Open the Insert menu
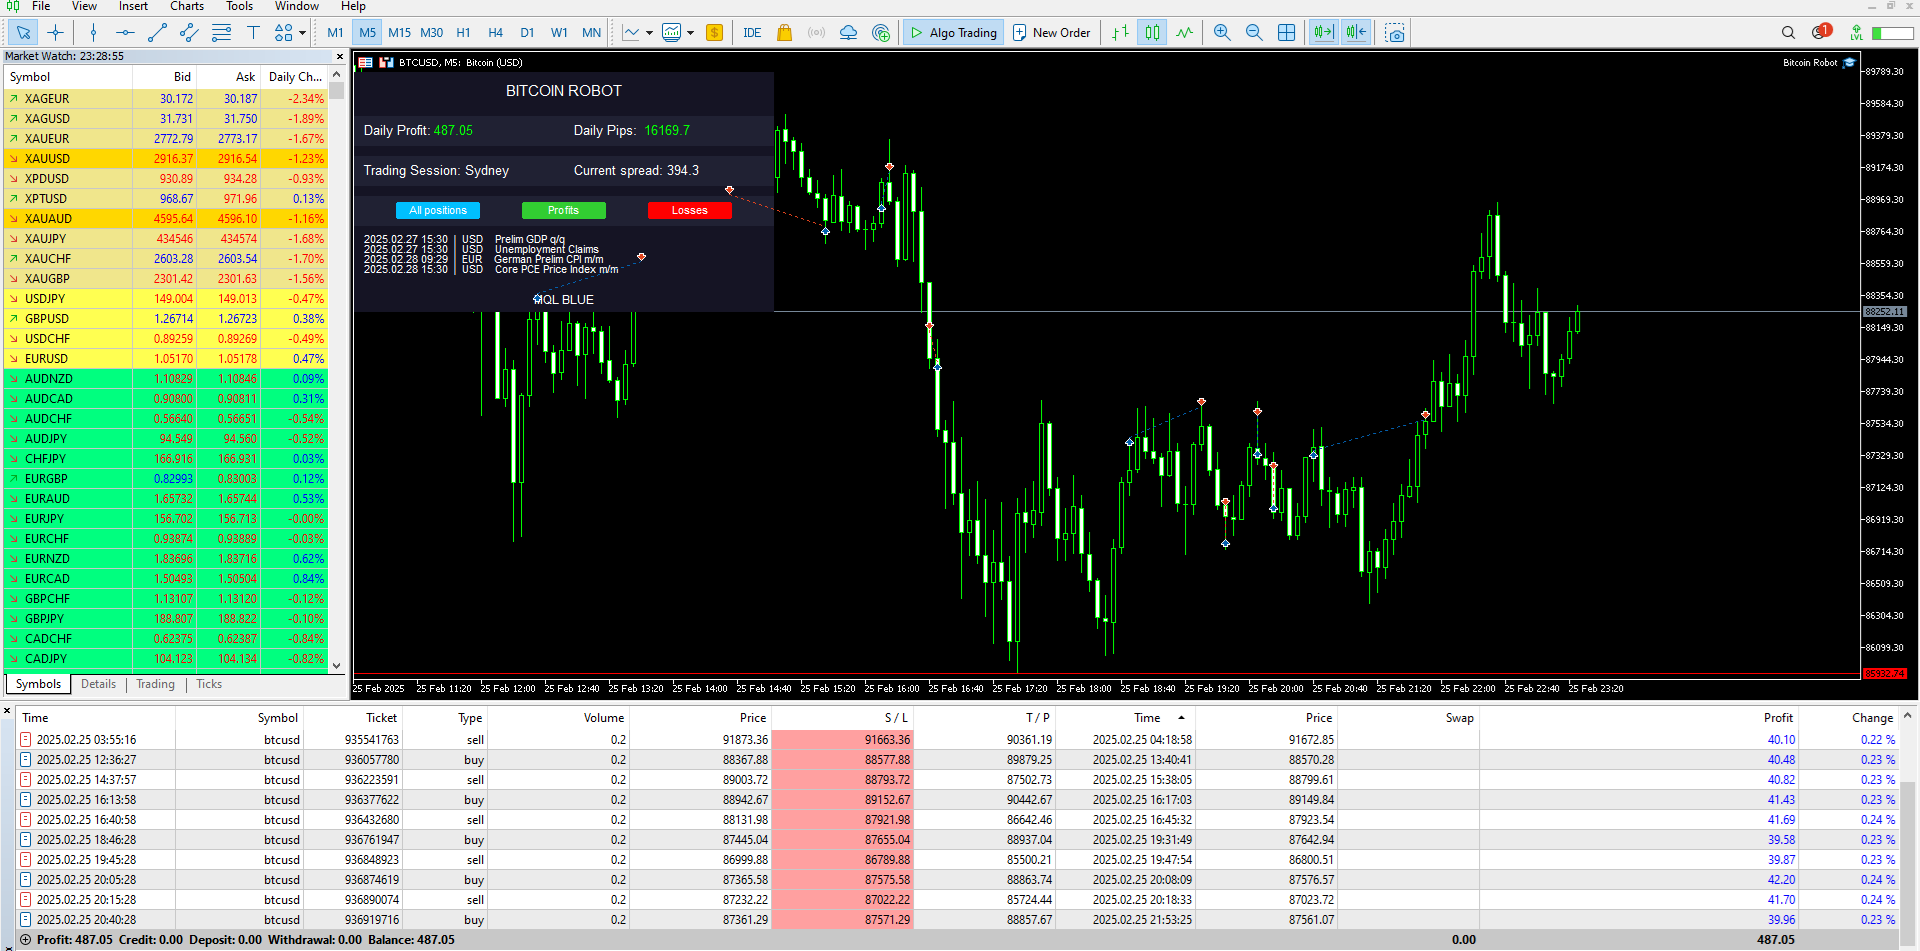The width and height of the screenshot is (1920, 951). coord(133,6)
